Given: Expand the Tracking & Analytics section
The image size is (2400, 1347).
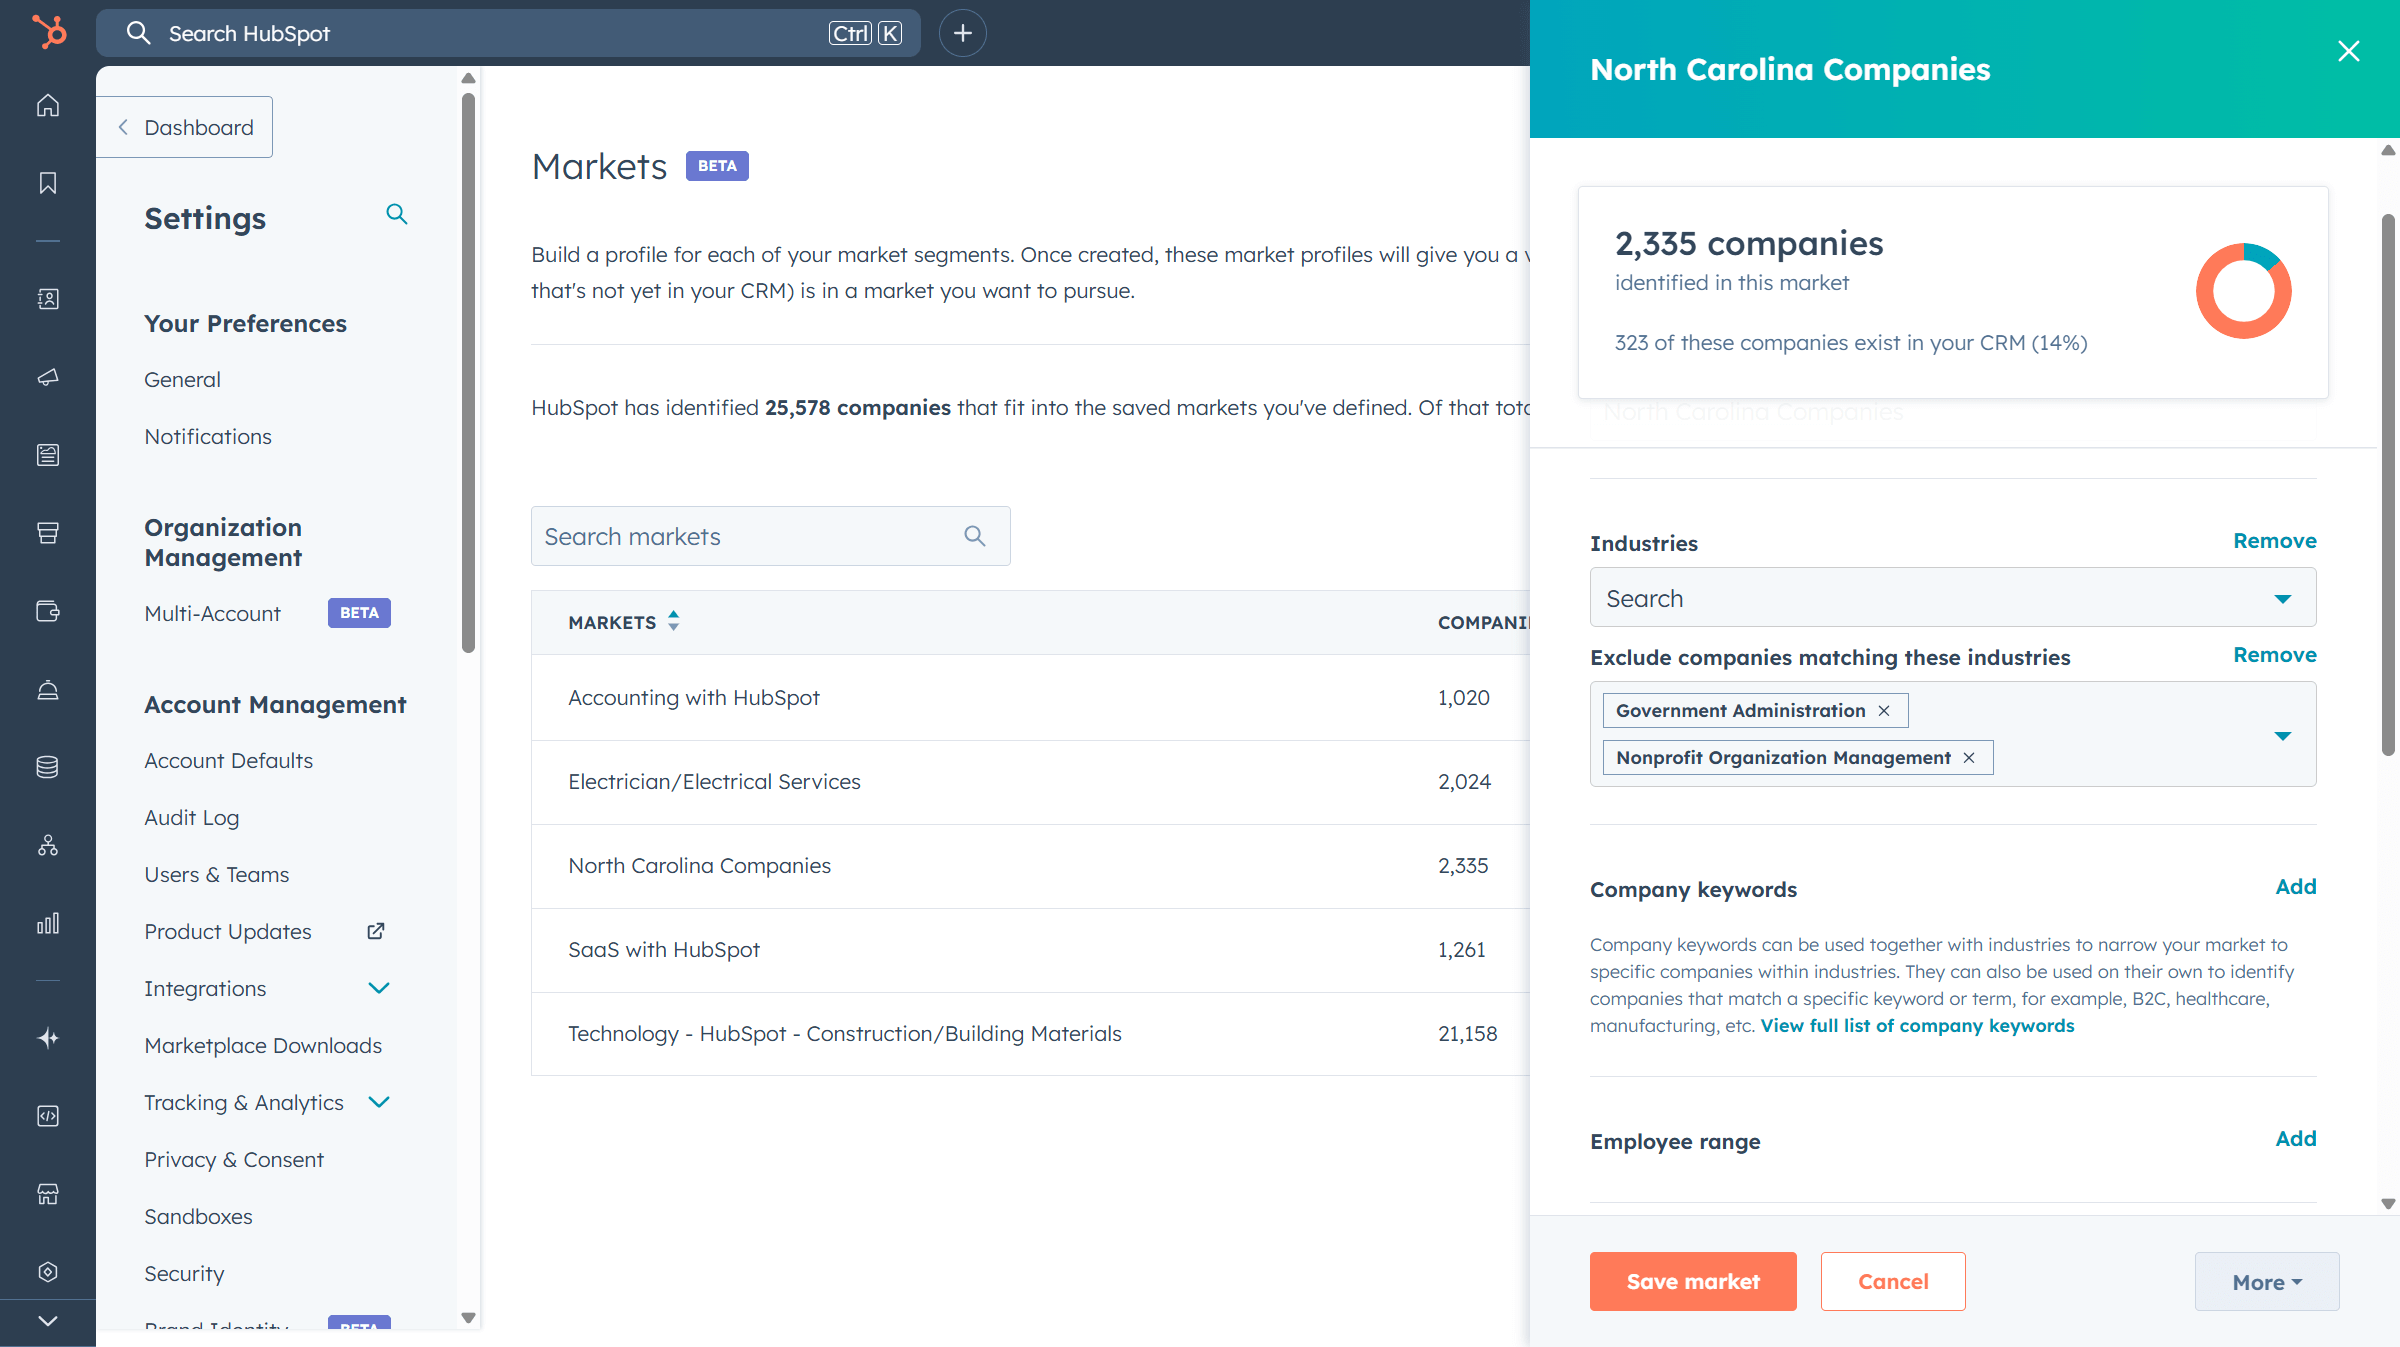Looking at the screenshot, I should tap(379, 1102).
